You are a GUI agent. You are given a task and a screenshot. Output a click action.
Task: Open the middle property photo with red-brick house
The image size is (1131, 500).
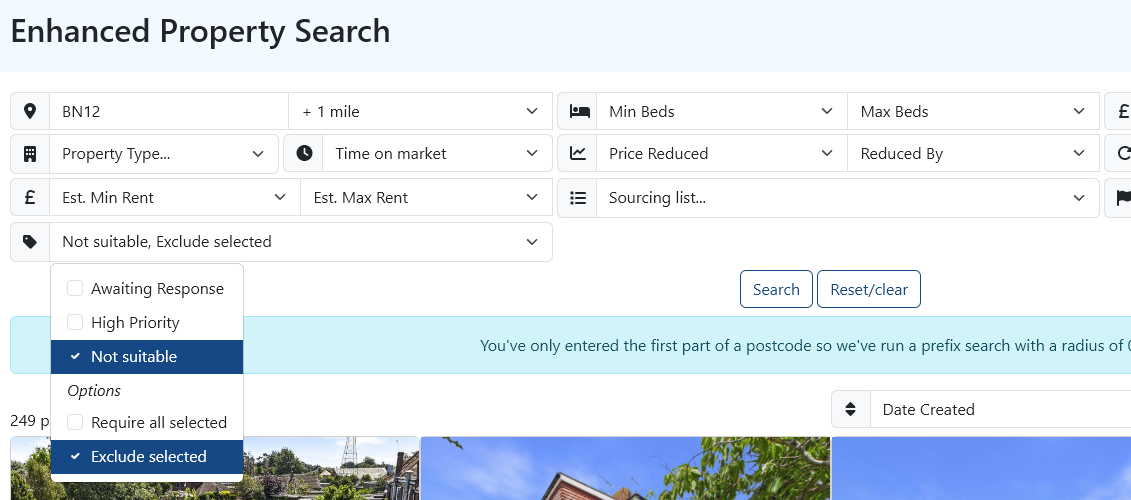tap(625, 468)
